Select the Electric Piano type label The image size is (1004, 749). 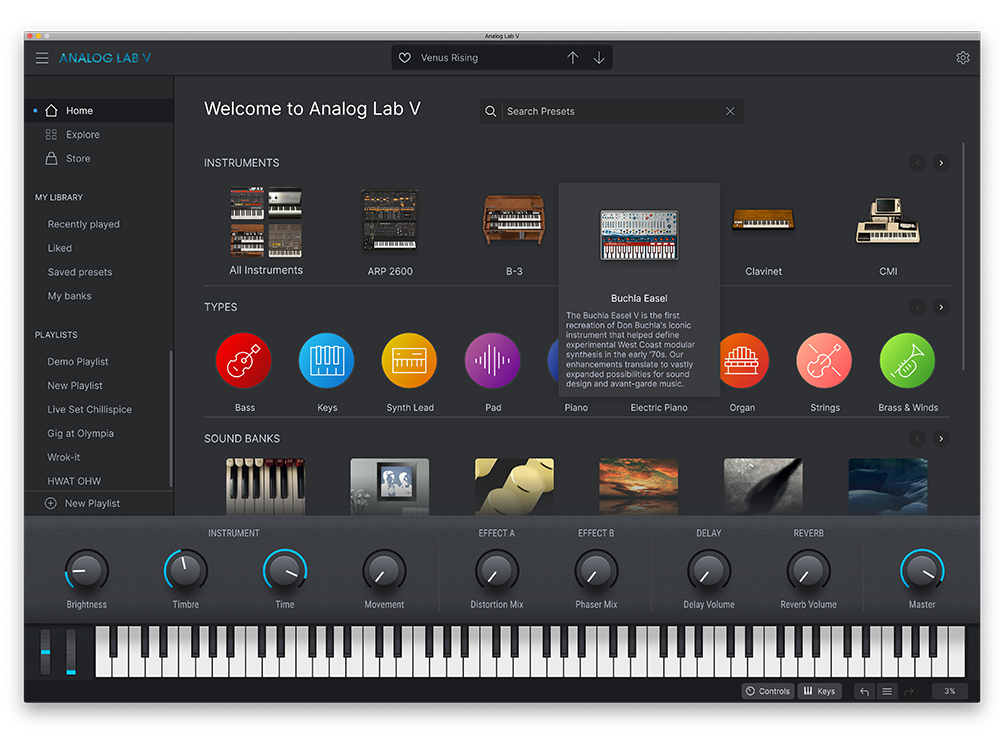click(659, 408)
